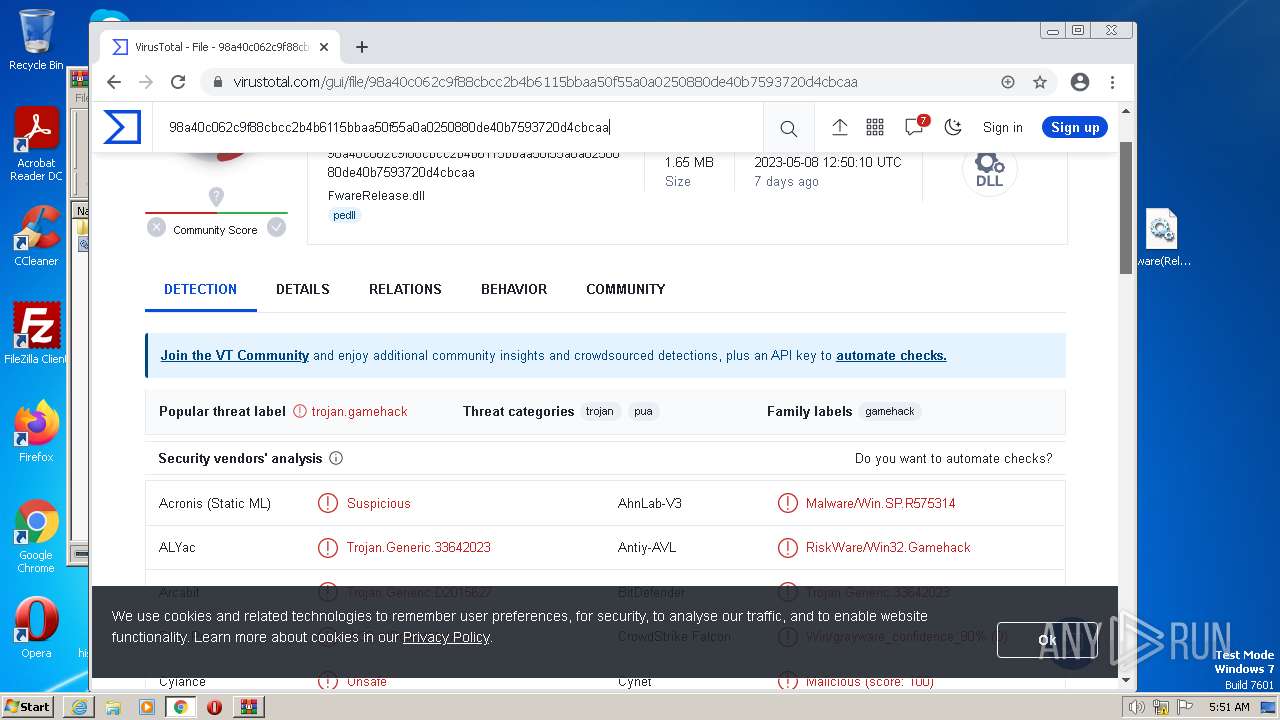Open the notifications comment icon

coord(914,127)
